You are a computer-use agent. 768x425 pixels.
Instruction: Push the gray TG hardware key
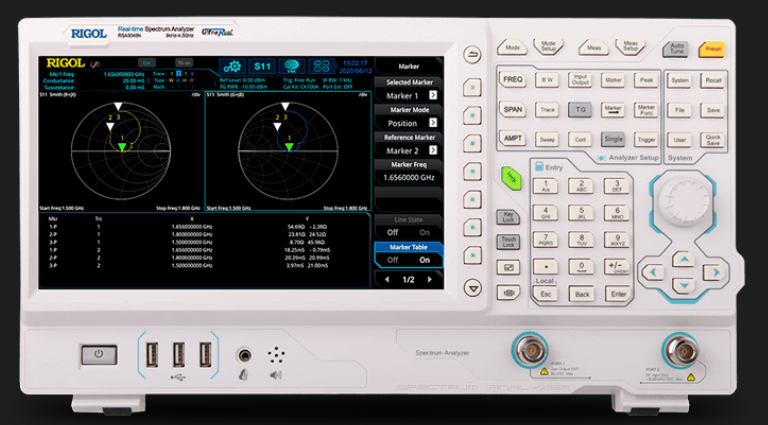[580, 110]
